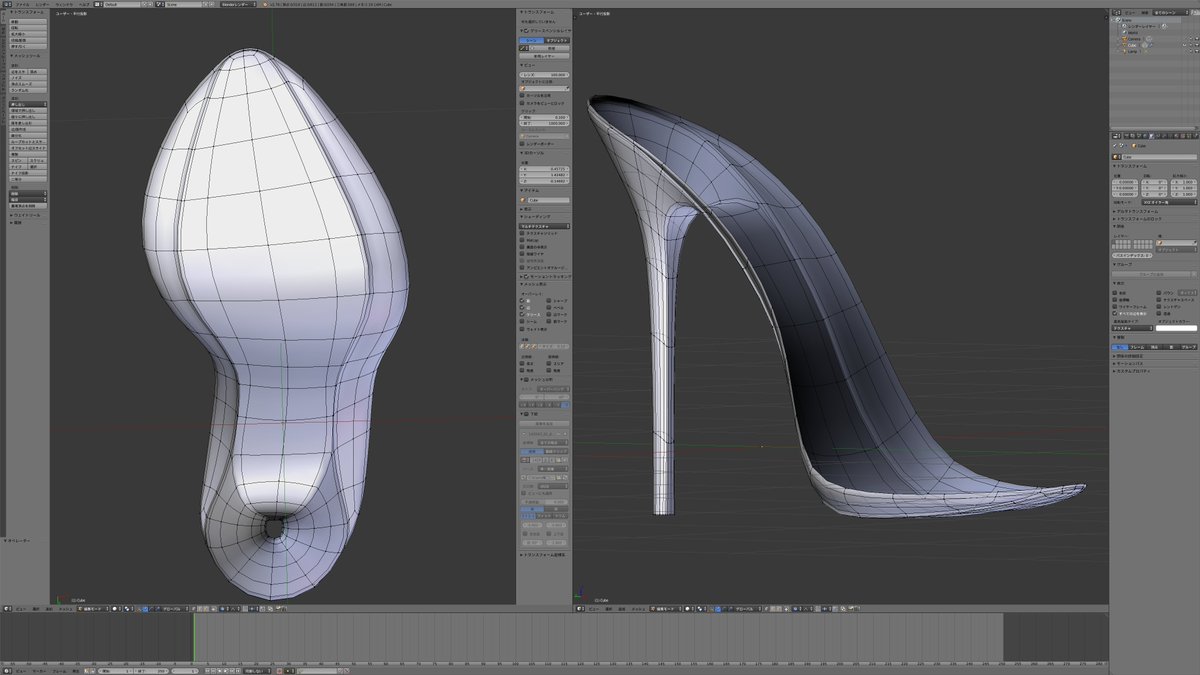The image size is (1200, 675).
Task: Click the Blender logo icon in the top header
Action: click(264, 4)
